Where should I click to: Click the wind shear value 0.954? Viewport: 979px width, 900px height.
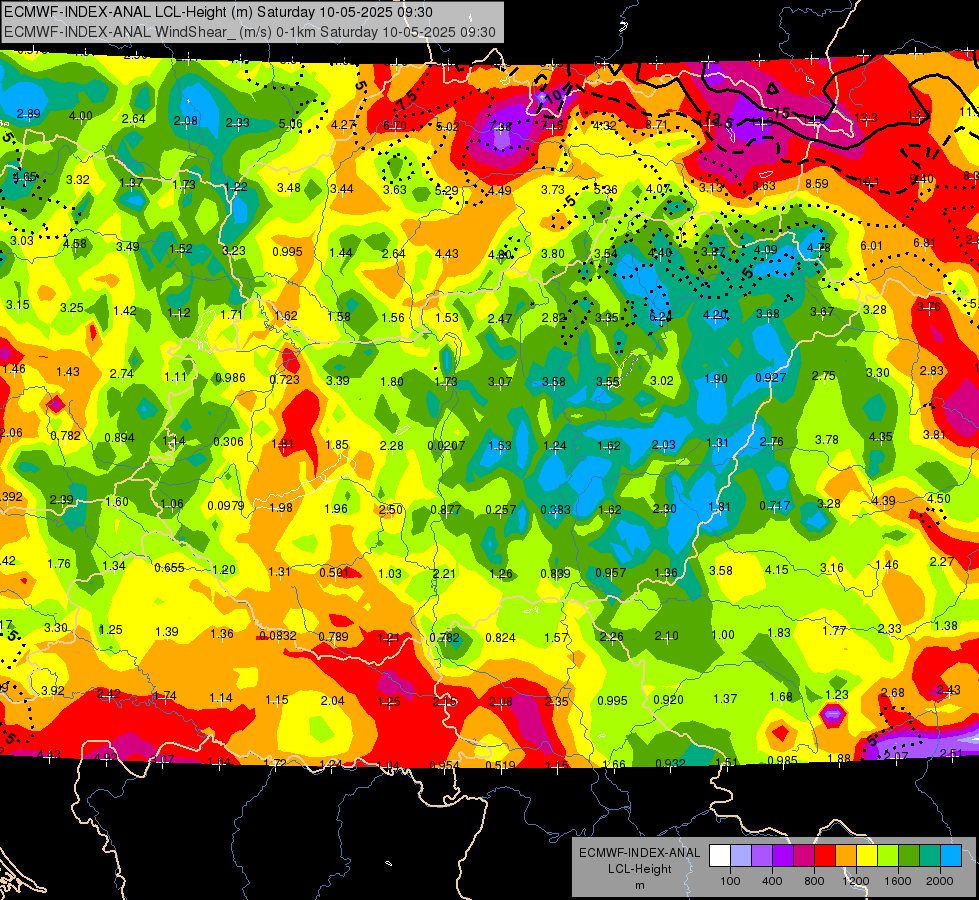point(445,765)
